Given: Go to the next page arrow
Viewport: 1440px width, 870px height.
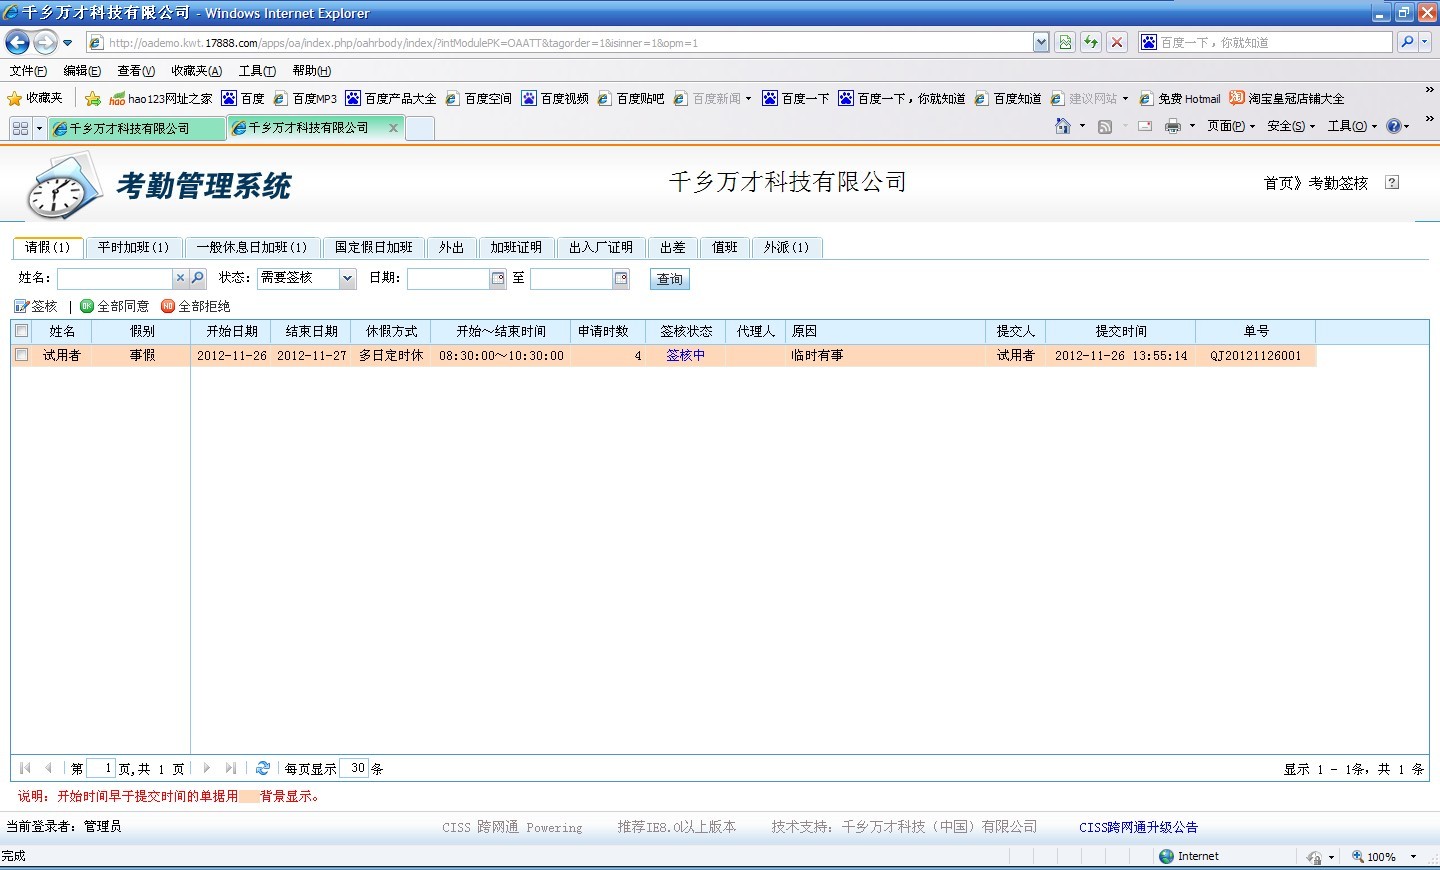Looking at the screenshot, I should [207, 768].
